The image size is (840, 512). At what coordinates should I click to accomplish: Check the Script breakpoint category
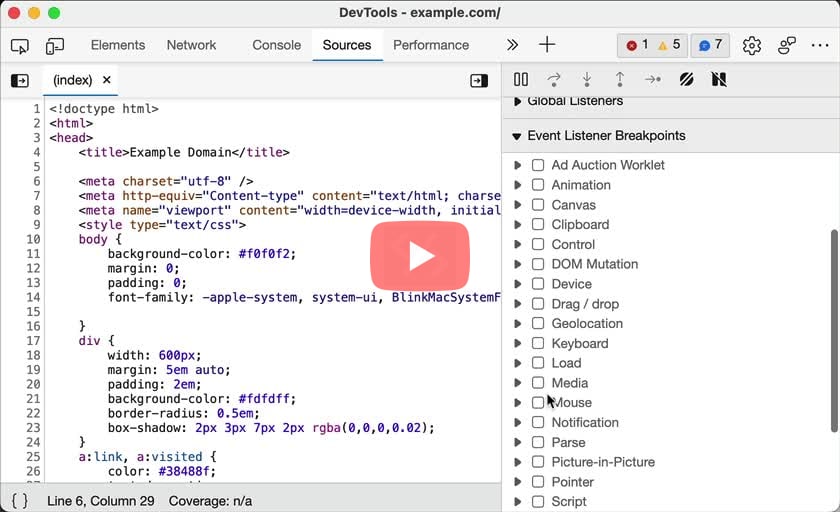coord(538,502)
